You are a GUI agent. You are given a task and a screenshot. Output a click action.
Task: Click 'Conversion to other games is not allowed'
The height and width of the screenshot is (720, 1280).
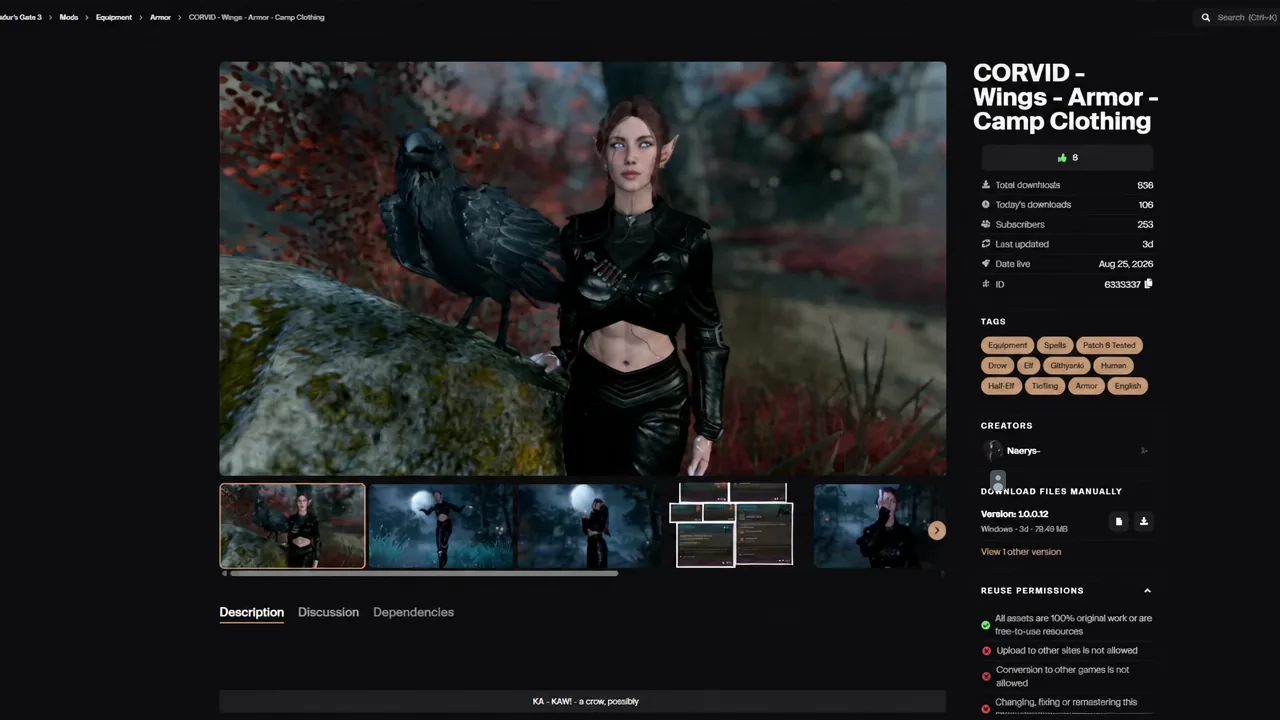(1062, 676)
